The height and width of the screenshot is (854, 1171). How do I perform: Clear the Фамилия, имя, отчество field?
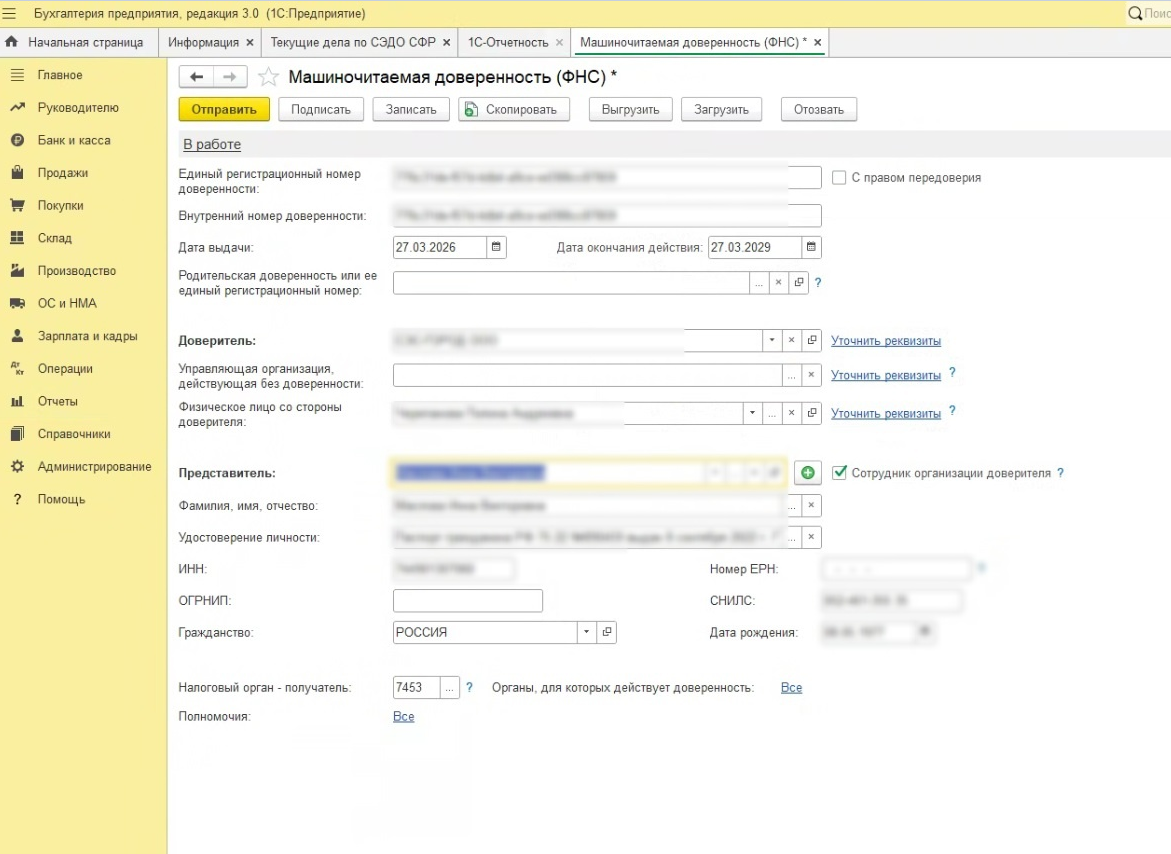(811, 505)
